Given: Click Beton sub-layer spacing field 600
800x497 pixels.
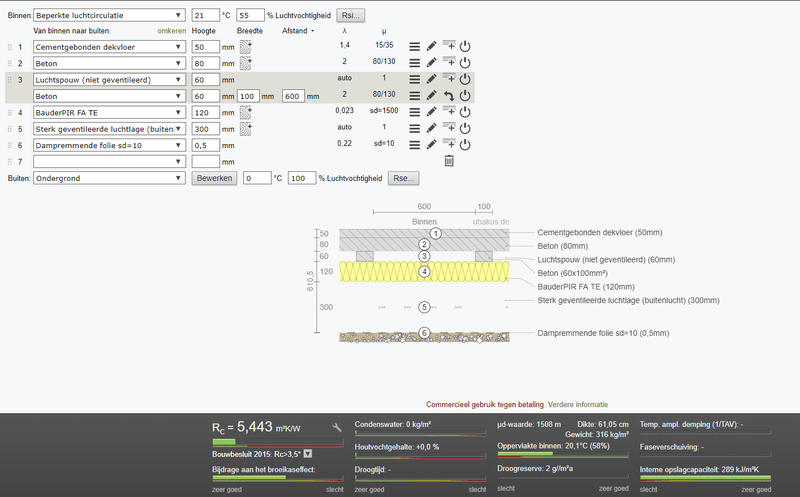Looking at the screenshot, I should [x=293, y=96].
